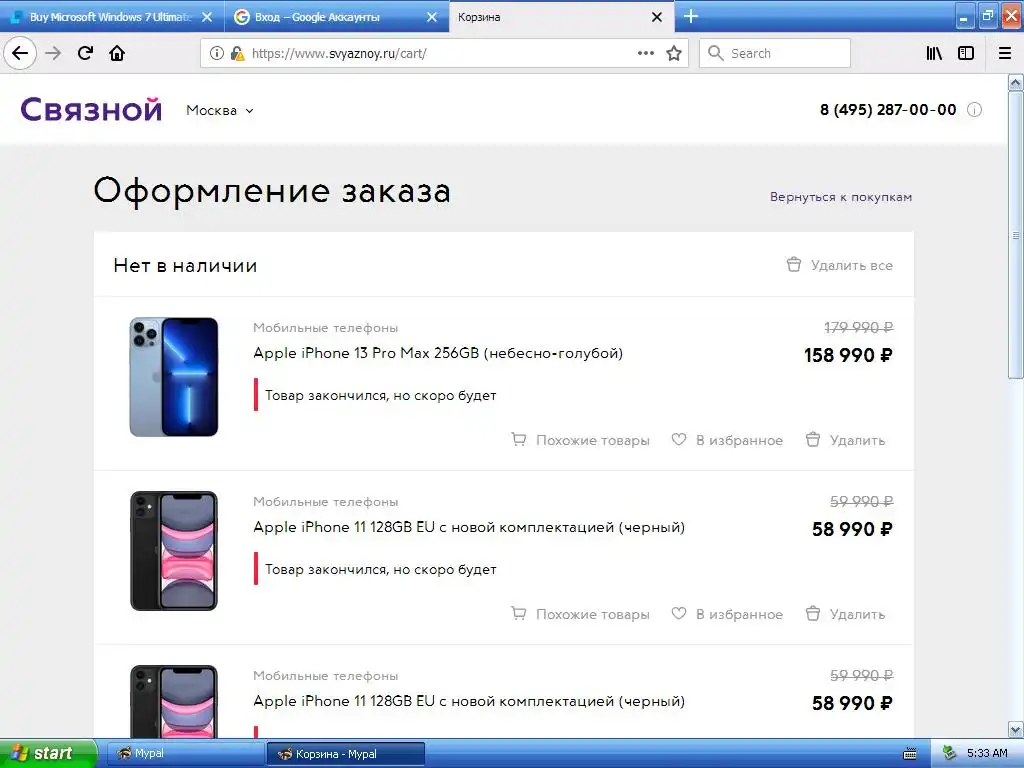
Task: Close the Buy Microsoft Windows 7 tab
Action: point(207,17)
